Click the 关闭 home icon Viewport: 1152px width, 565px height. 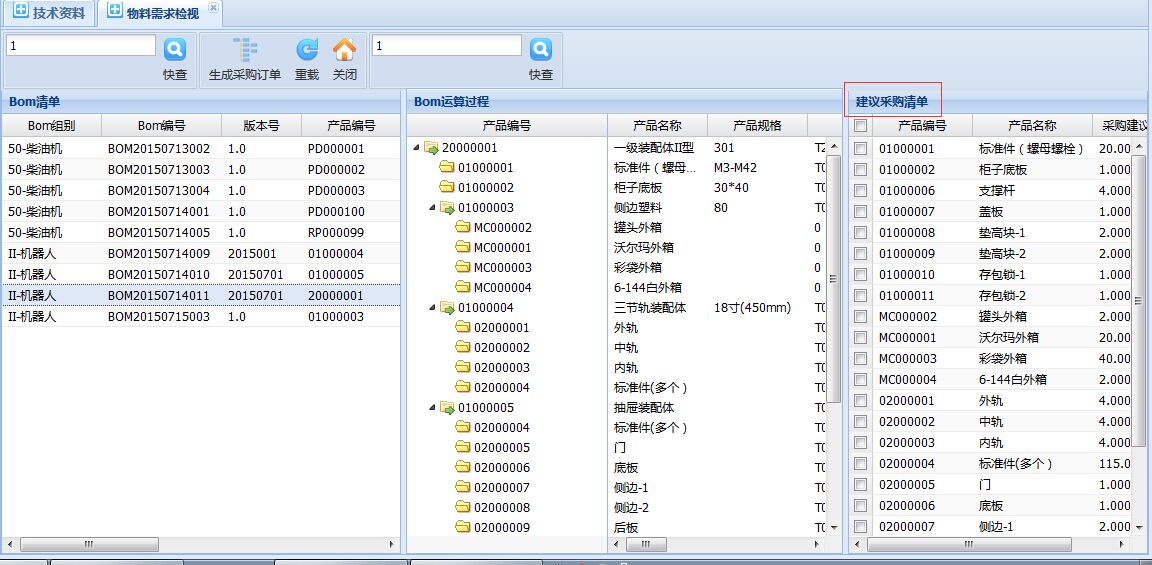pyautogui.click(x=344, y=49)
